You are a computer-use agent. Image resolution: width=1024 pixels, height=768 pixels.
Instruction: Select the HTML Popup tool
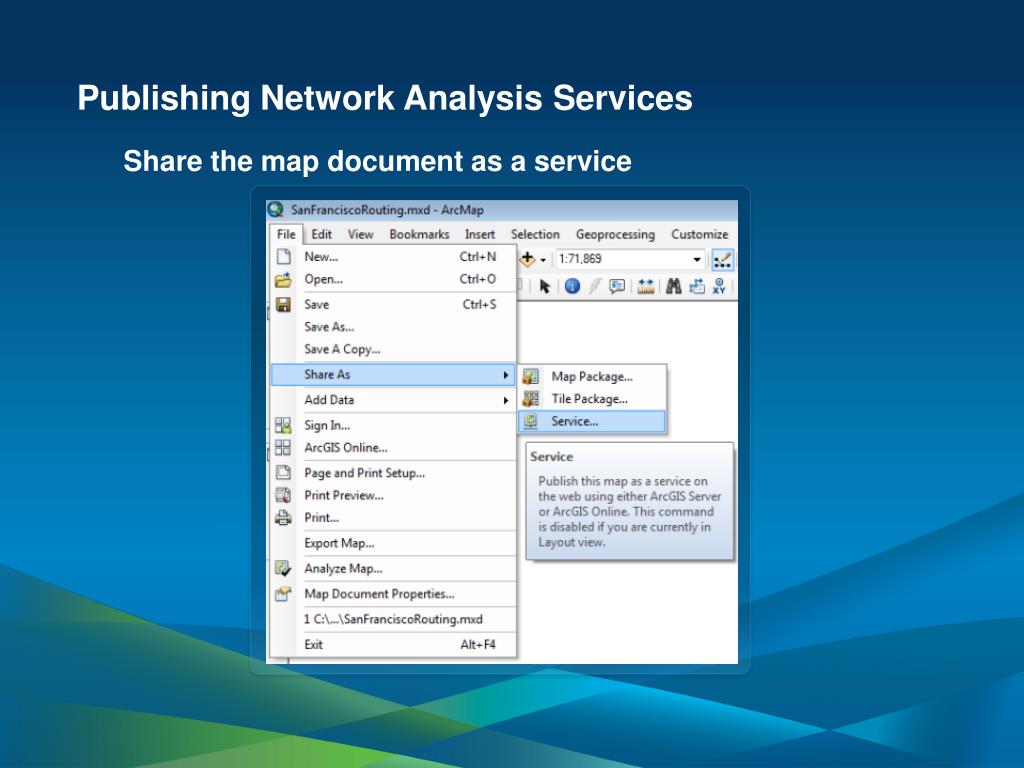pos(616,286)
